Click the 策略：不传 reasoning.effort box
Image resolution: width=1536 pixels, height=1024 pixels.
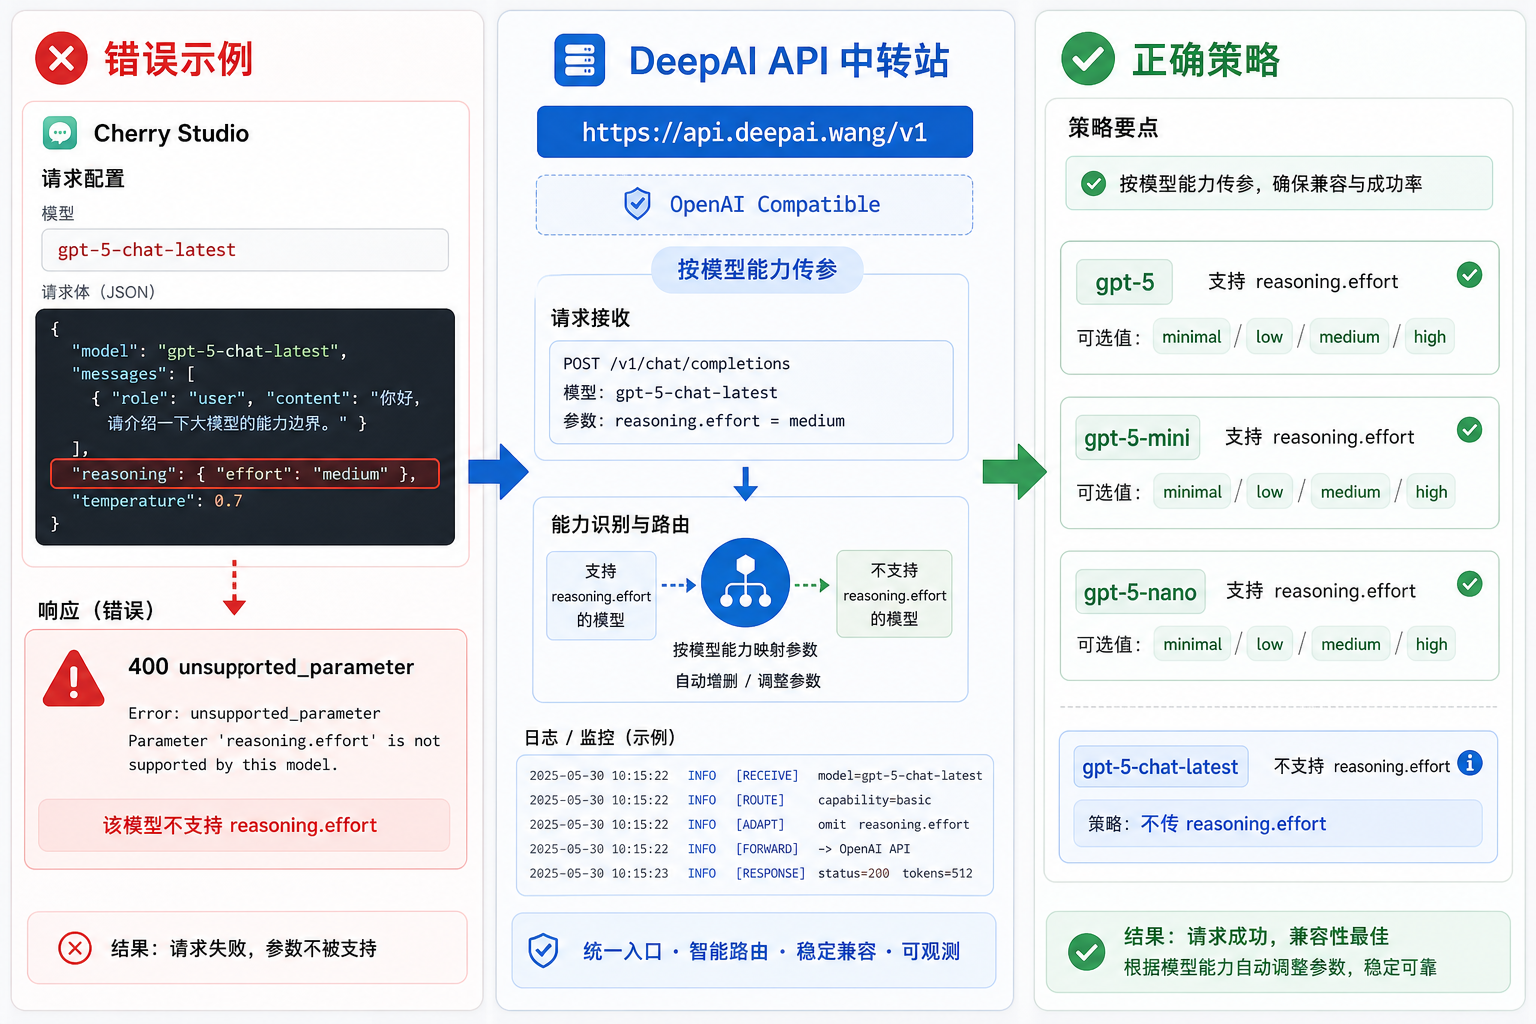coord(1277,824)
